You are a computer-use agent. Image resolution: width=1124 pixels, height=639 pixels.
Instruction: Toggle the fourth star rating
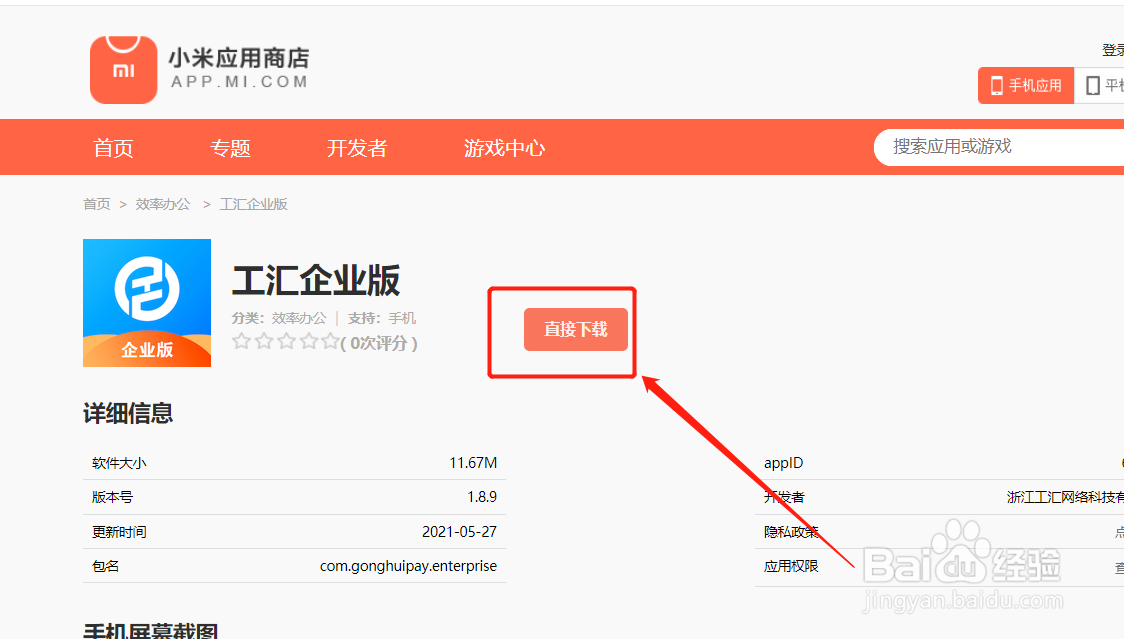coord(309,341)
